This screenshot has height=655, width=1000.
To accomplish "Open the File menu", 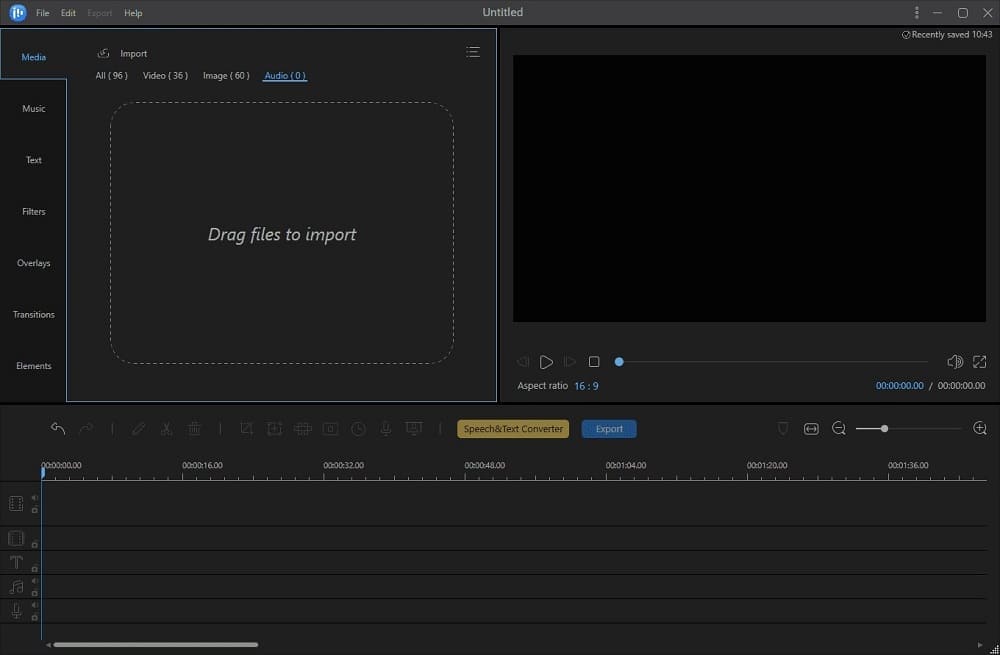I will 43,13.
